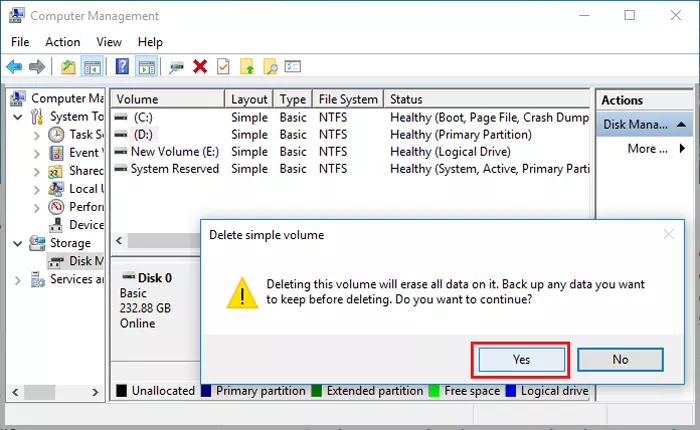Select Device Manager icon in tree

tap(56, 225)
